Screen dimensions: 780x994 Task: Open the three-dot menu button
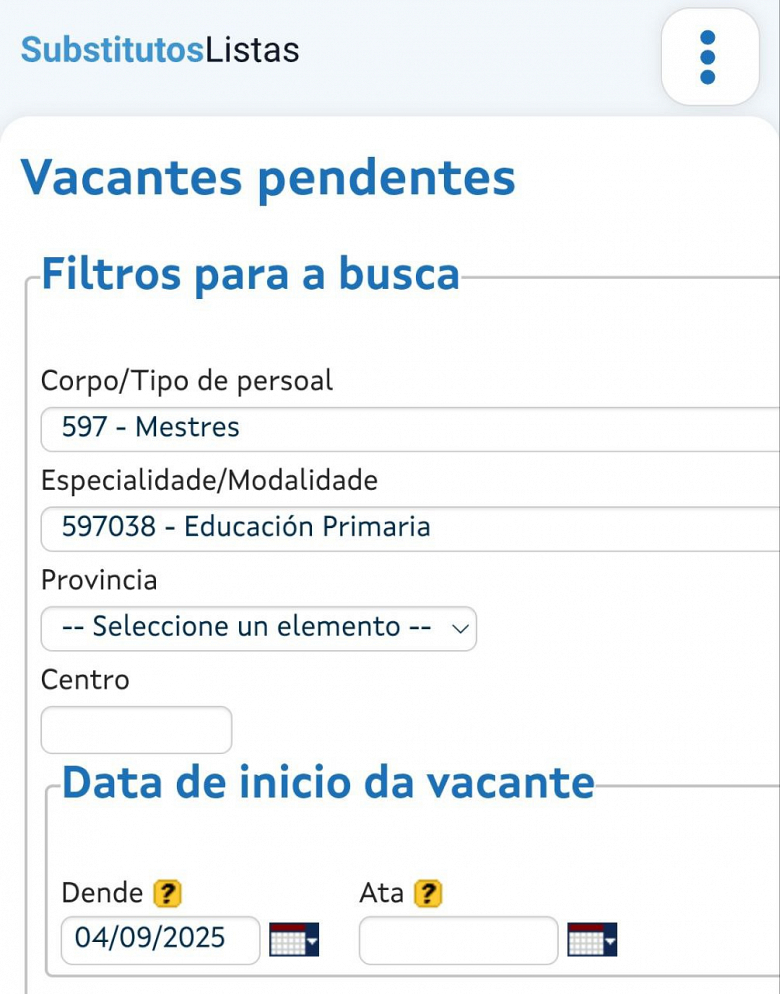point(709,57)
